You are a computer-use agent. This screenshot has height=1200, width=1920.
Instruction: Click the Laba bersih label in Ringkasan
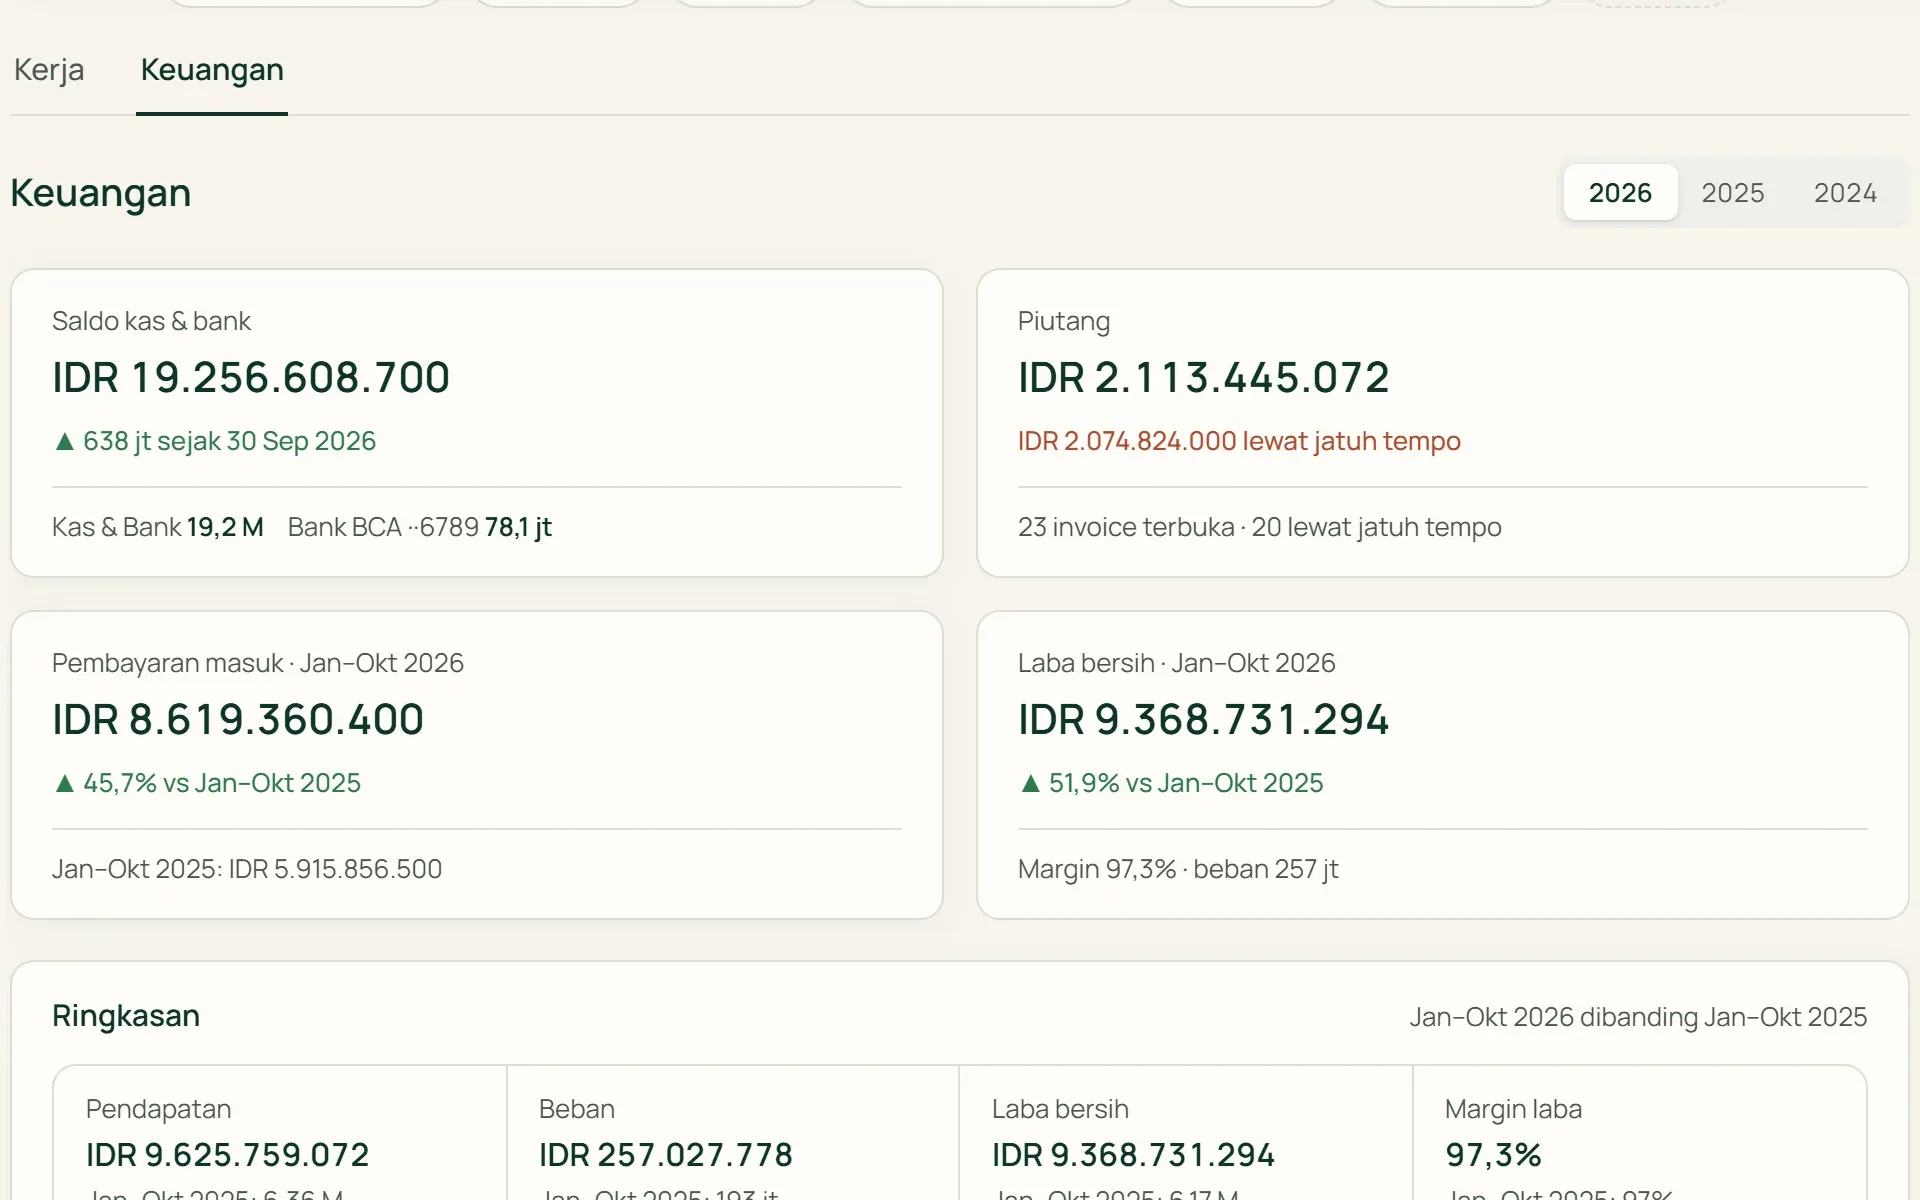click(1060, 1109)
